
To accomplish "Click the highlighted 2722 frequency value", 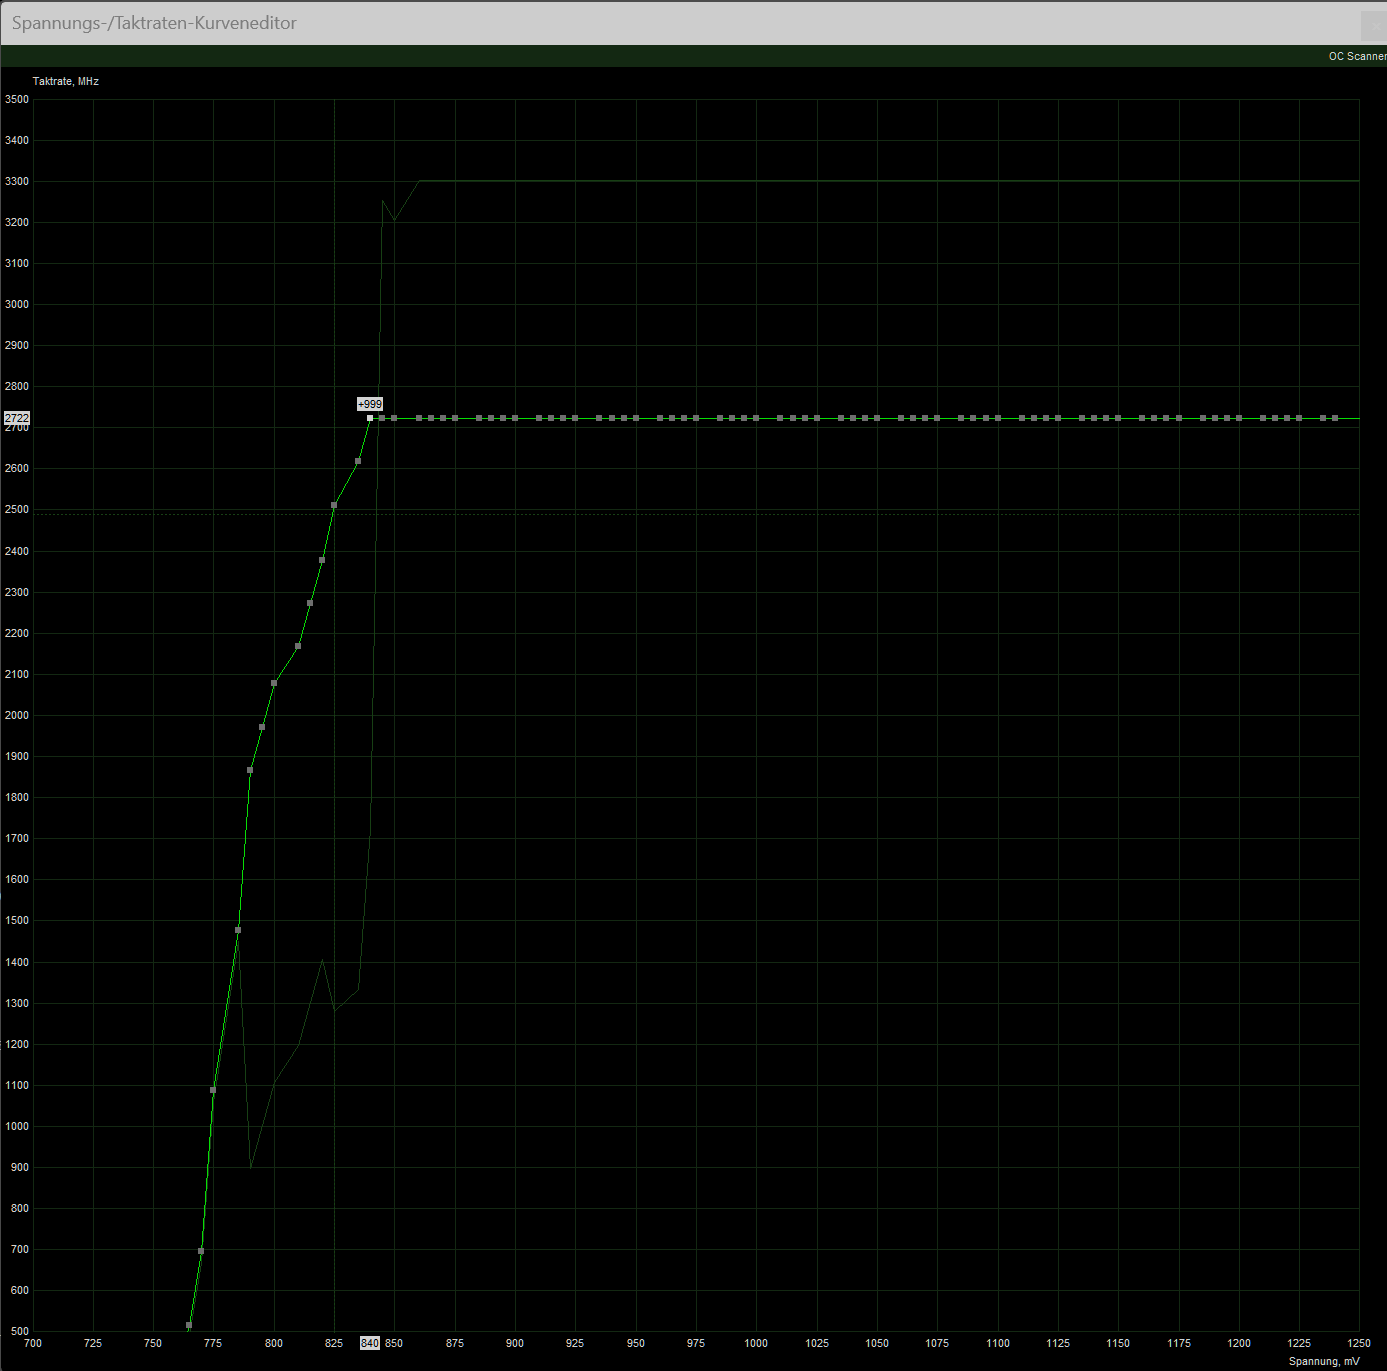I will coord(17,418).
